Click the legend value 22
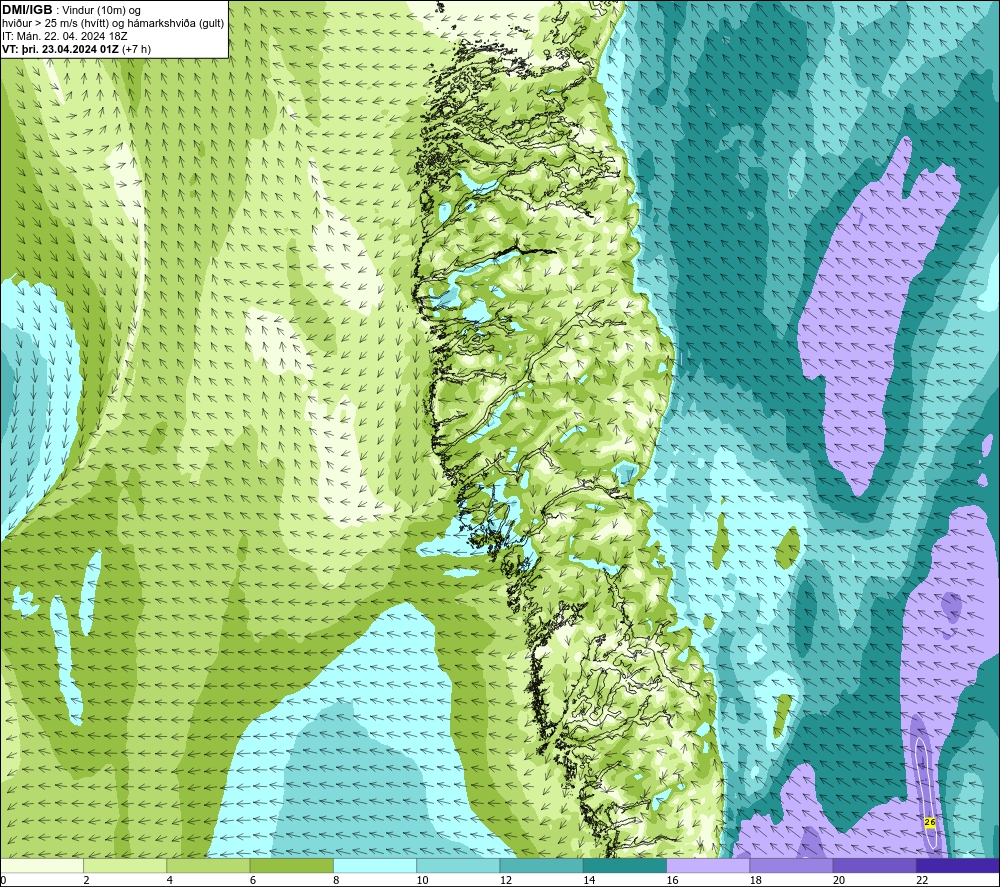Image resolution: width=1000 pixels, height=887 pixels. pos(922,880)
